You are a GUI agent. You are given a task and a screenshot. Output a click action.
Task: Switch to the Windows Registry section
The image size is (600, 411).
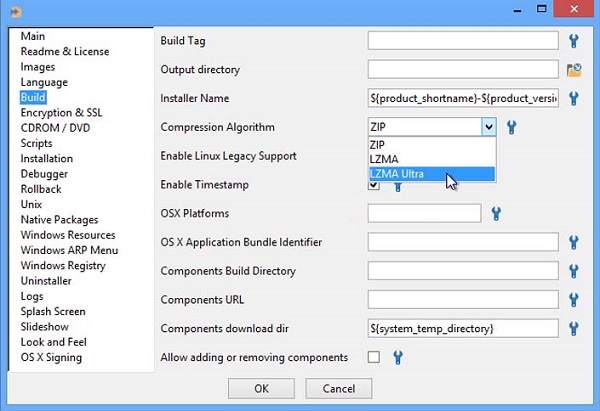click(x=63, y=266)
